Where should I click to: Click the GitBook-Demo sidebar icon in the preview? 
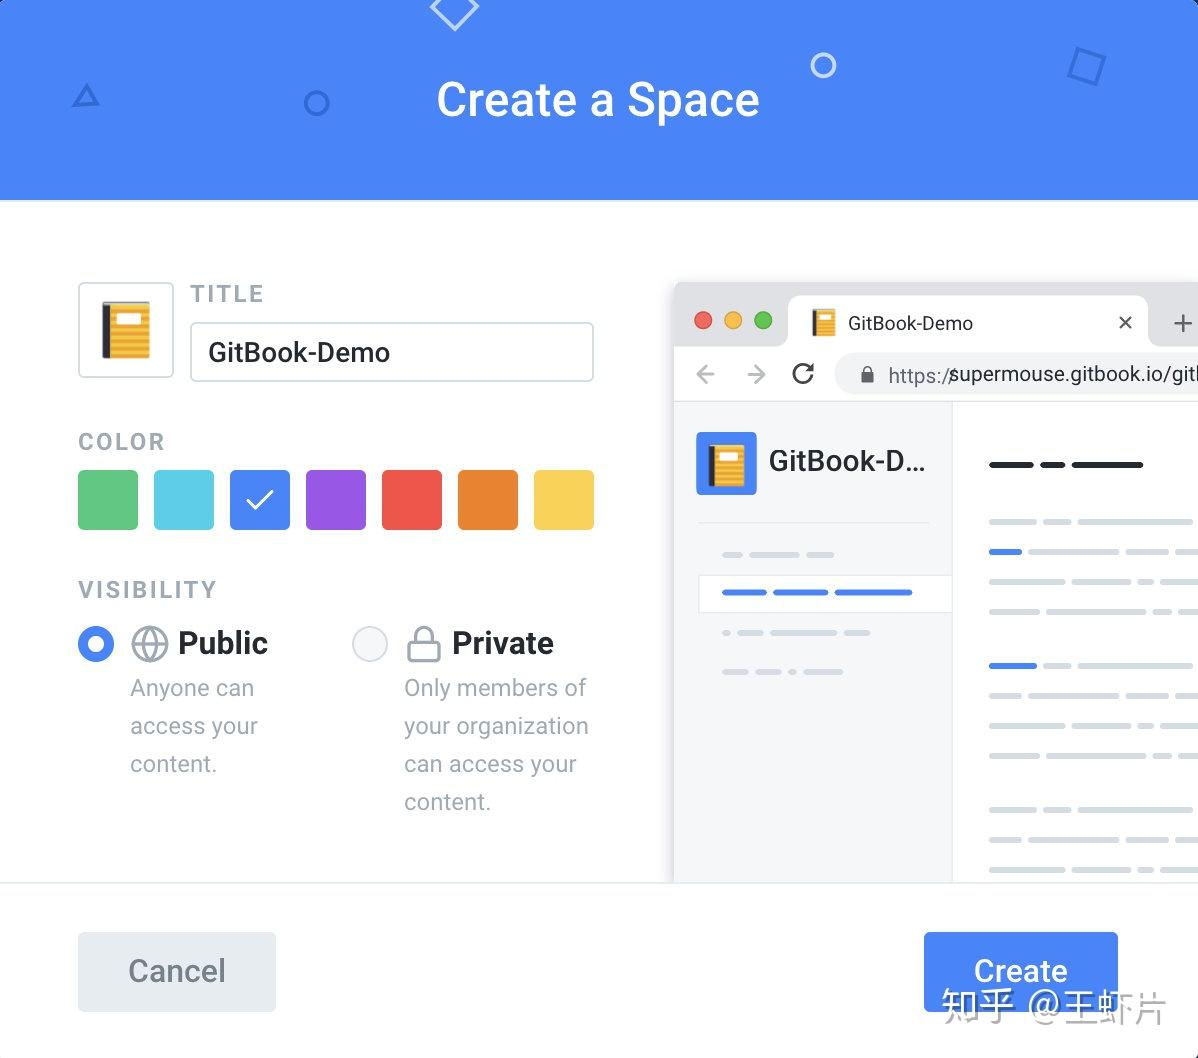point(725,462)
